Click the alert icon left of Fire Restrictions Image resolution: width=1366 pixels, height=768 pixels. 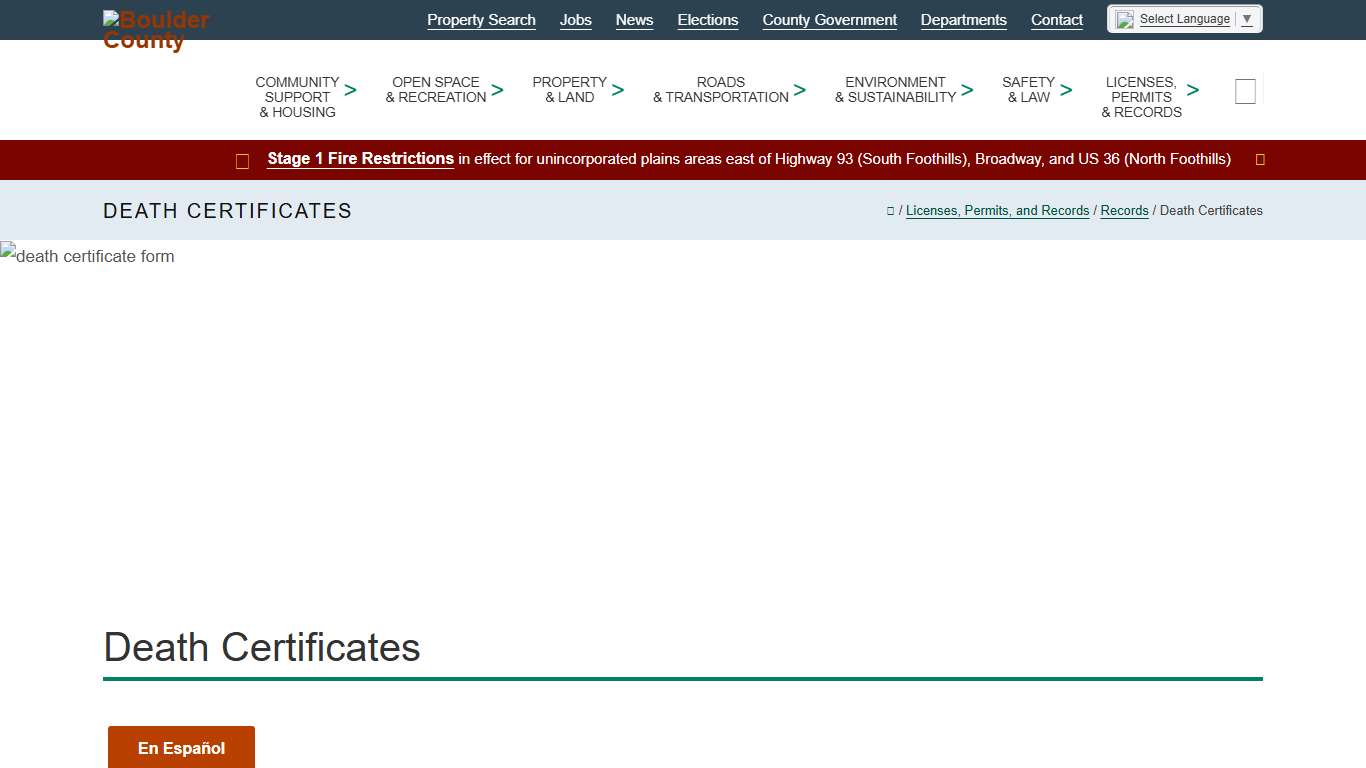click(242, 161)
